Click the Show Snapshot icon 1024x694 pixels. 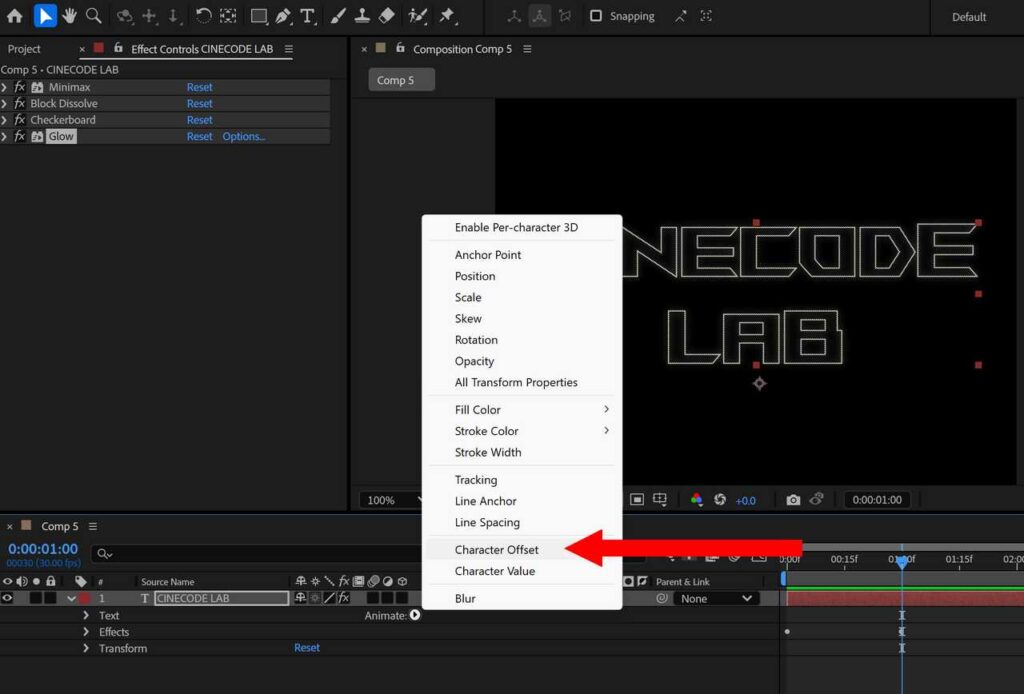tap(816, 499)
